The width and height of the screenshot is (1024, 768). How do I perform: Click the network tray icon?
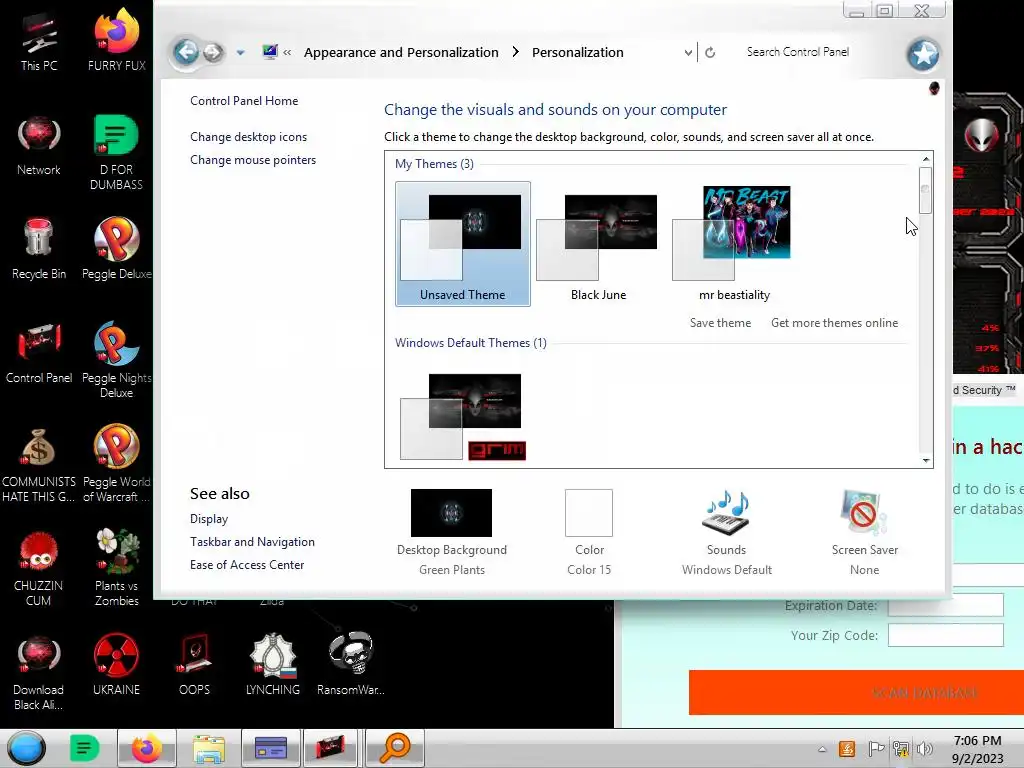[901, 749]
